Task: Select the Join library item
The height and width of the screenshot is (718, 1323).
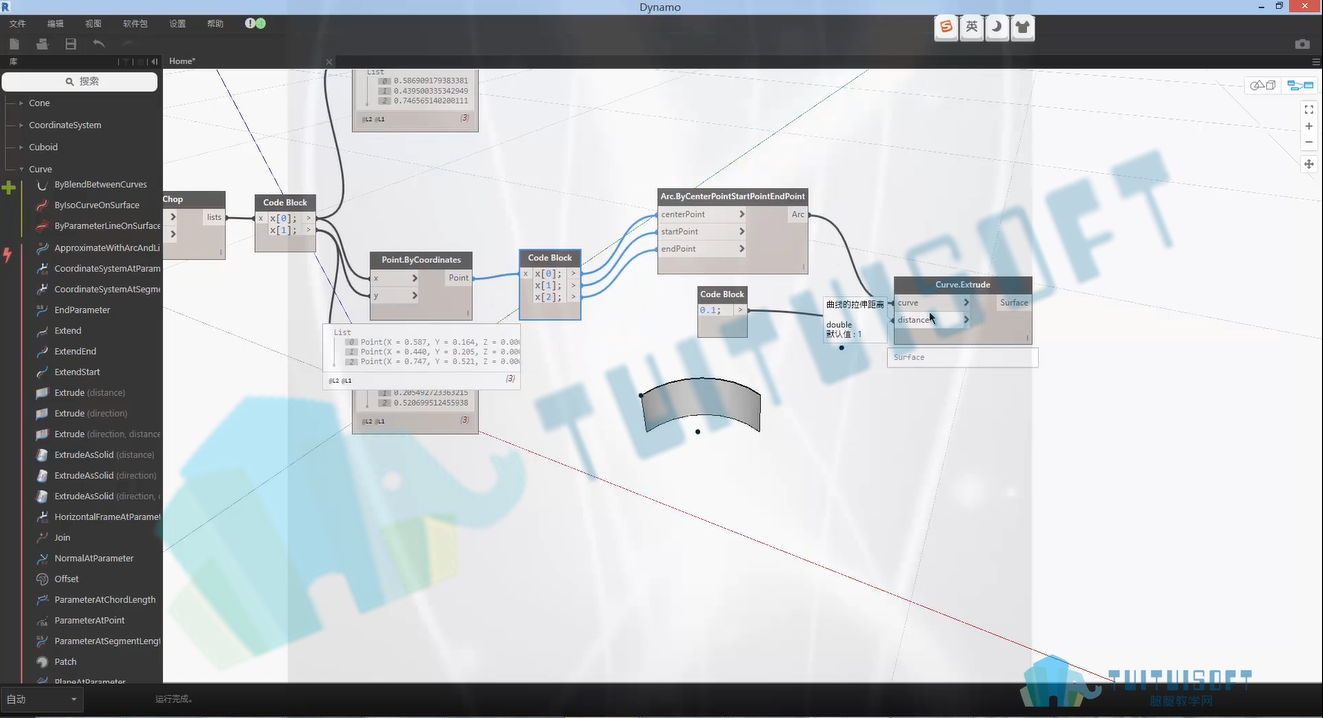Action: (x=62, y=538)
